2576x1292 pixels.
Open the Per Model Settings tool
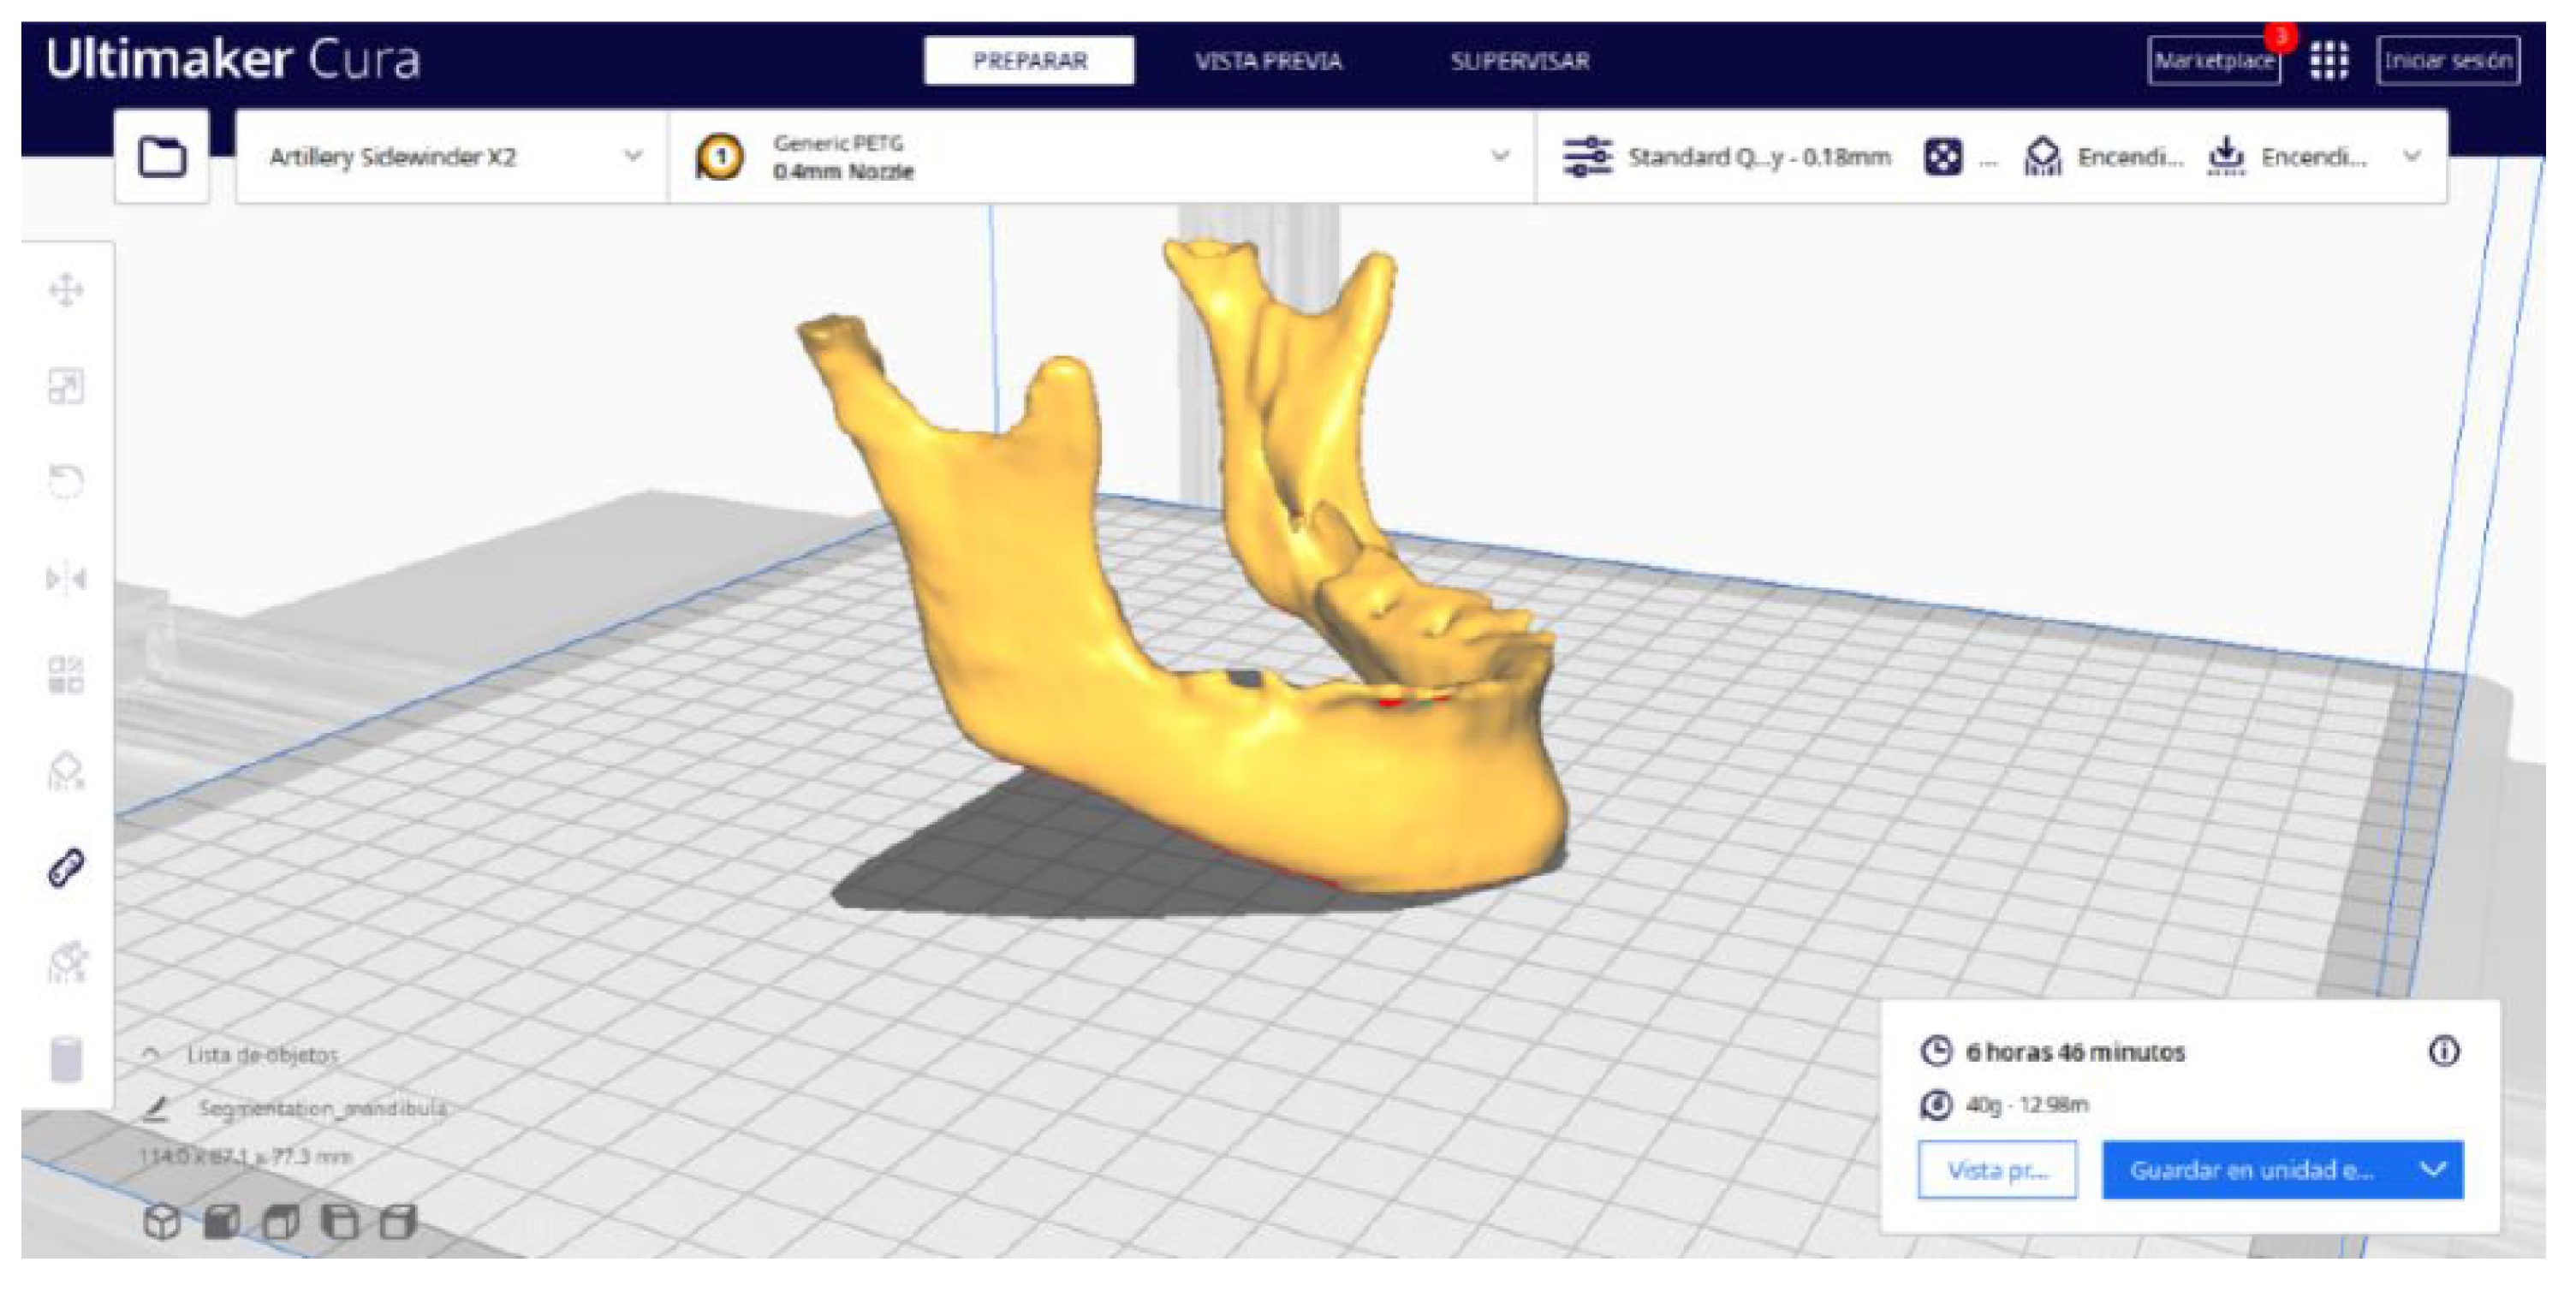[66, 674]
